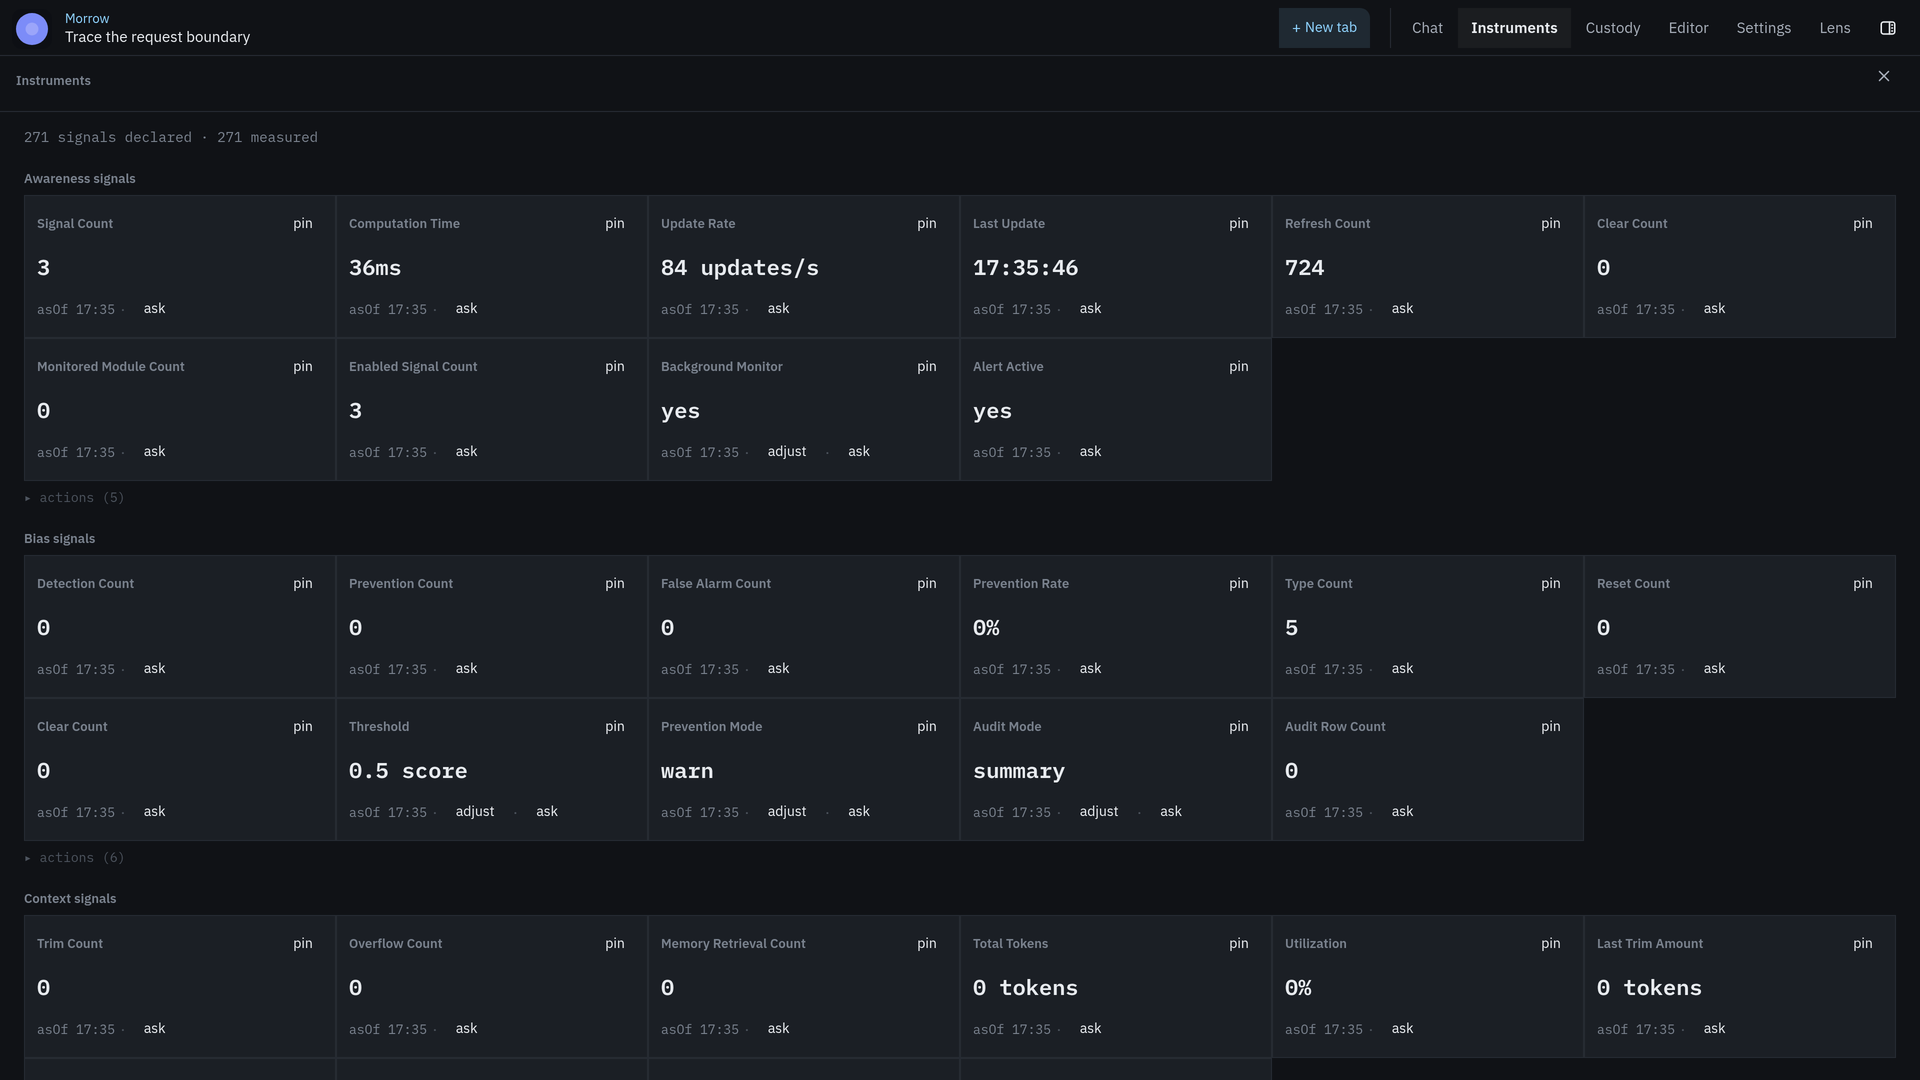Viewport: 1920px width, 1080px height.
Task: Ask about Detection Count
Action: pos(155,668)
